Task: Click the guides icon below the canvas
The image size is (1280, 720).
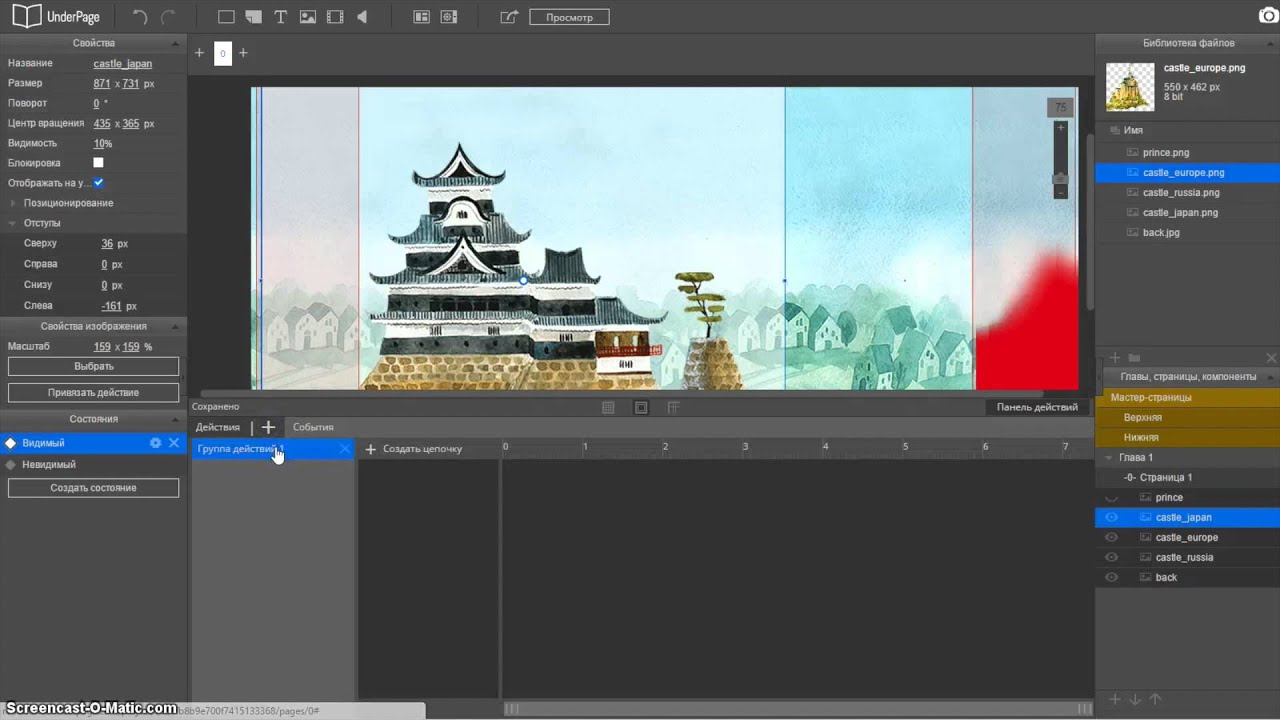Action: [x=674, y=407]
